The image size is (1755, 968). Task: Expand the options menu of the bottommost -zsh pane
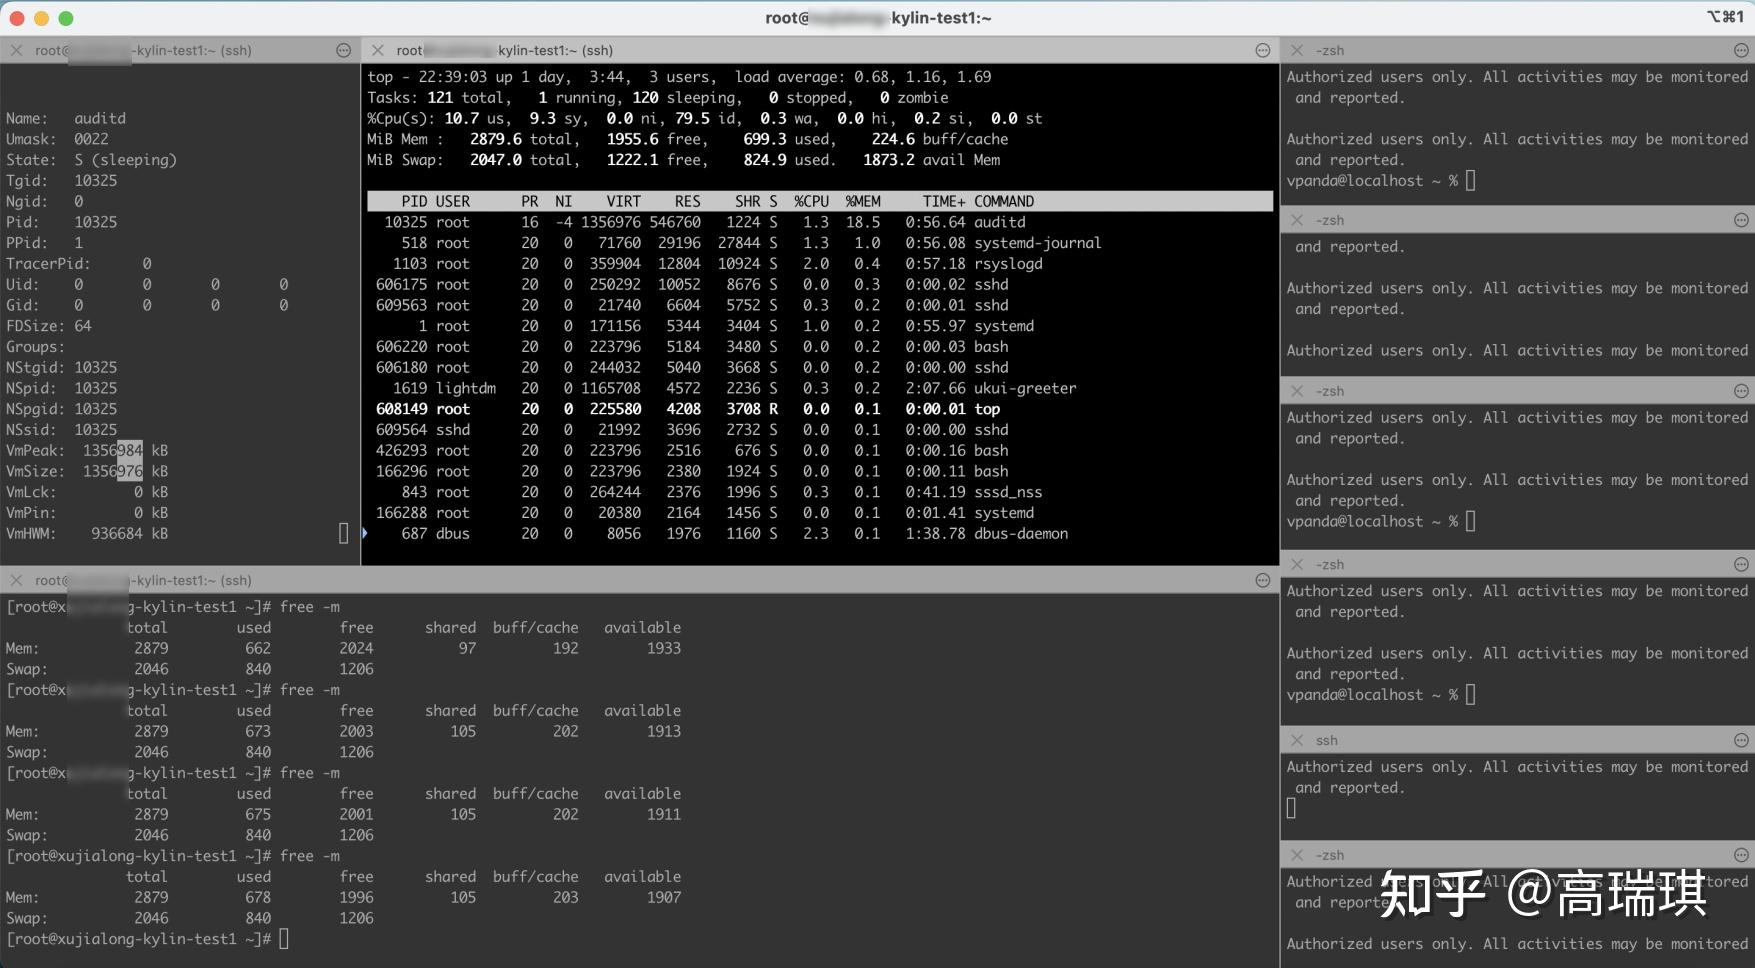point(1741,855)
